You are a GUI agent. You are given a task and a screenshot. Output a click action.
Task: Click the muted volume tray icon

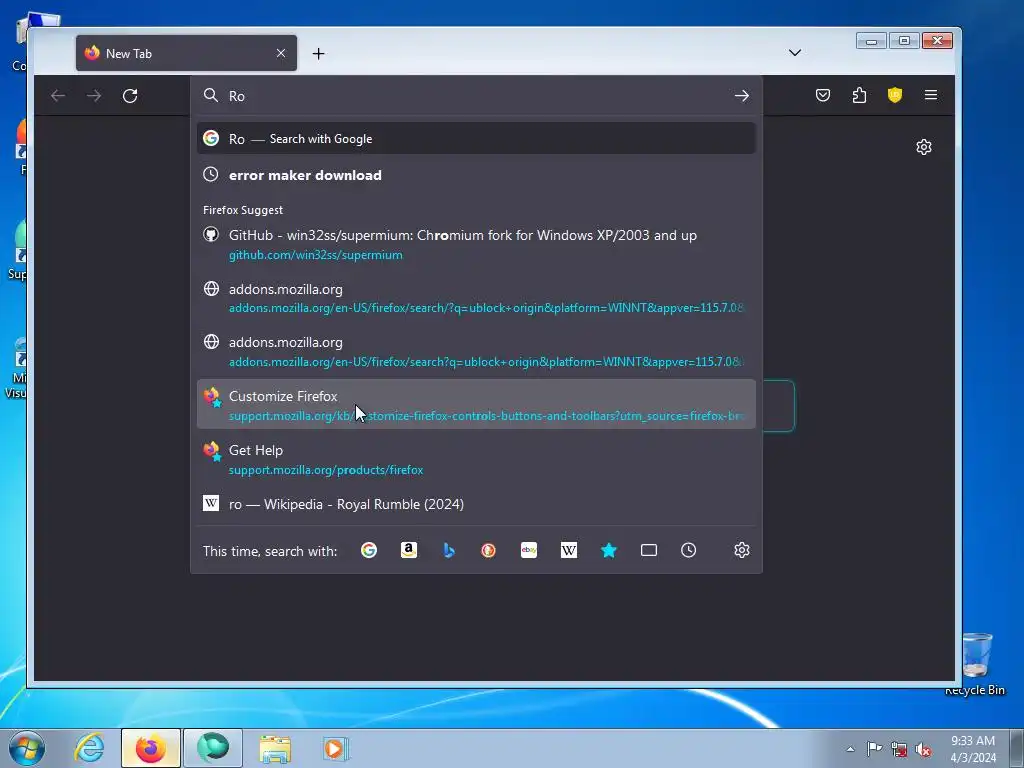(x=923, y=749)
